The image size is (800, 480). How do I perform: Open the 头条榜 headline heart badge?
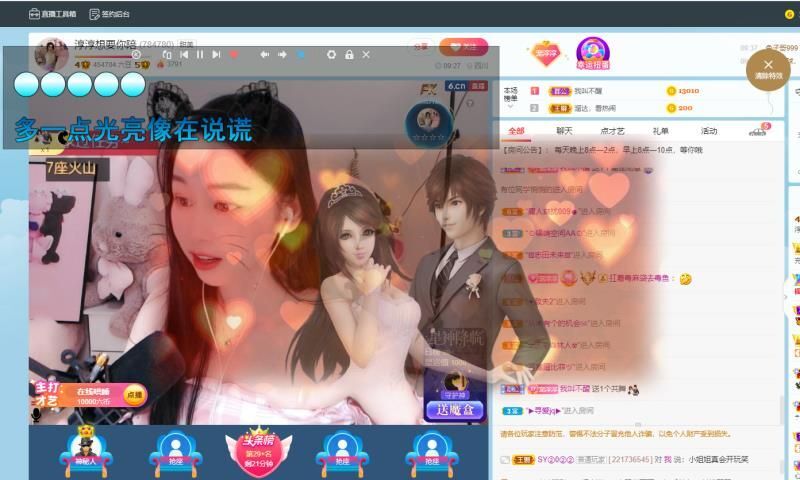pos(259,450)
